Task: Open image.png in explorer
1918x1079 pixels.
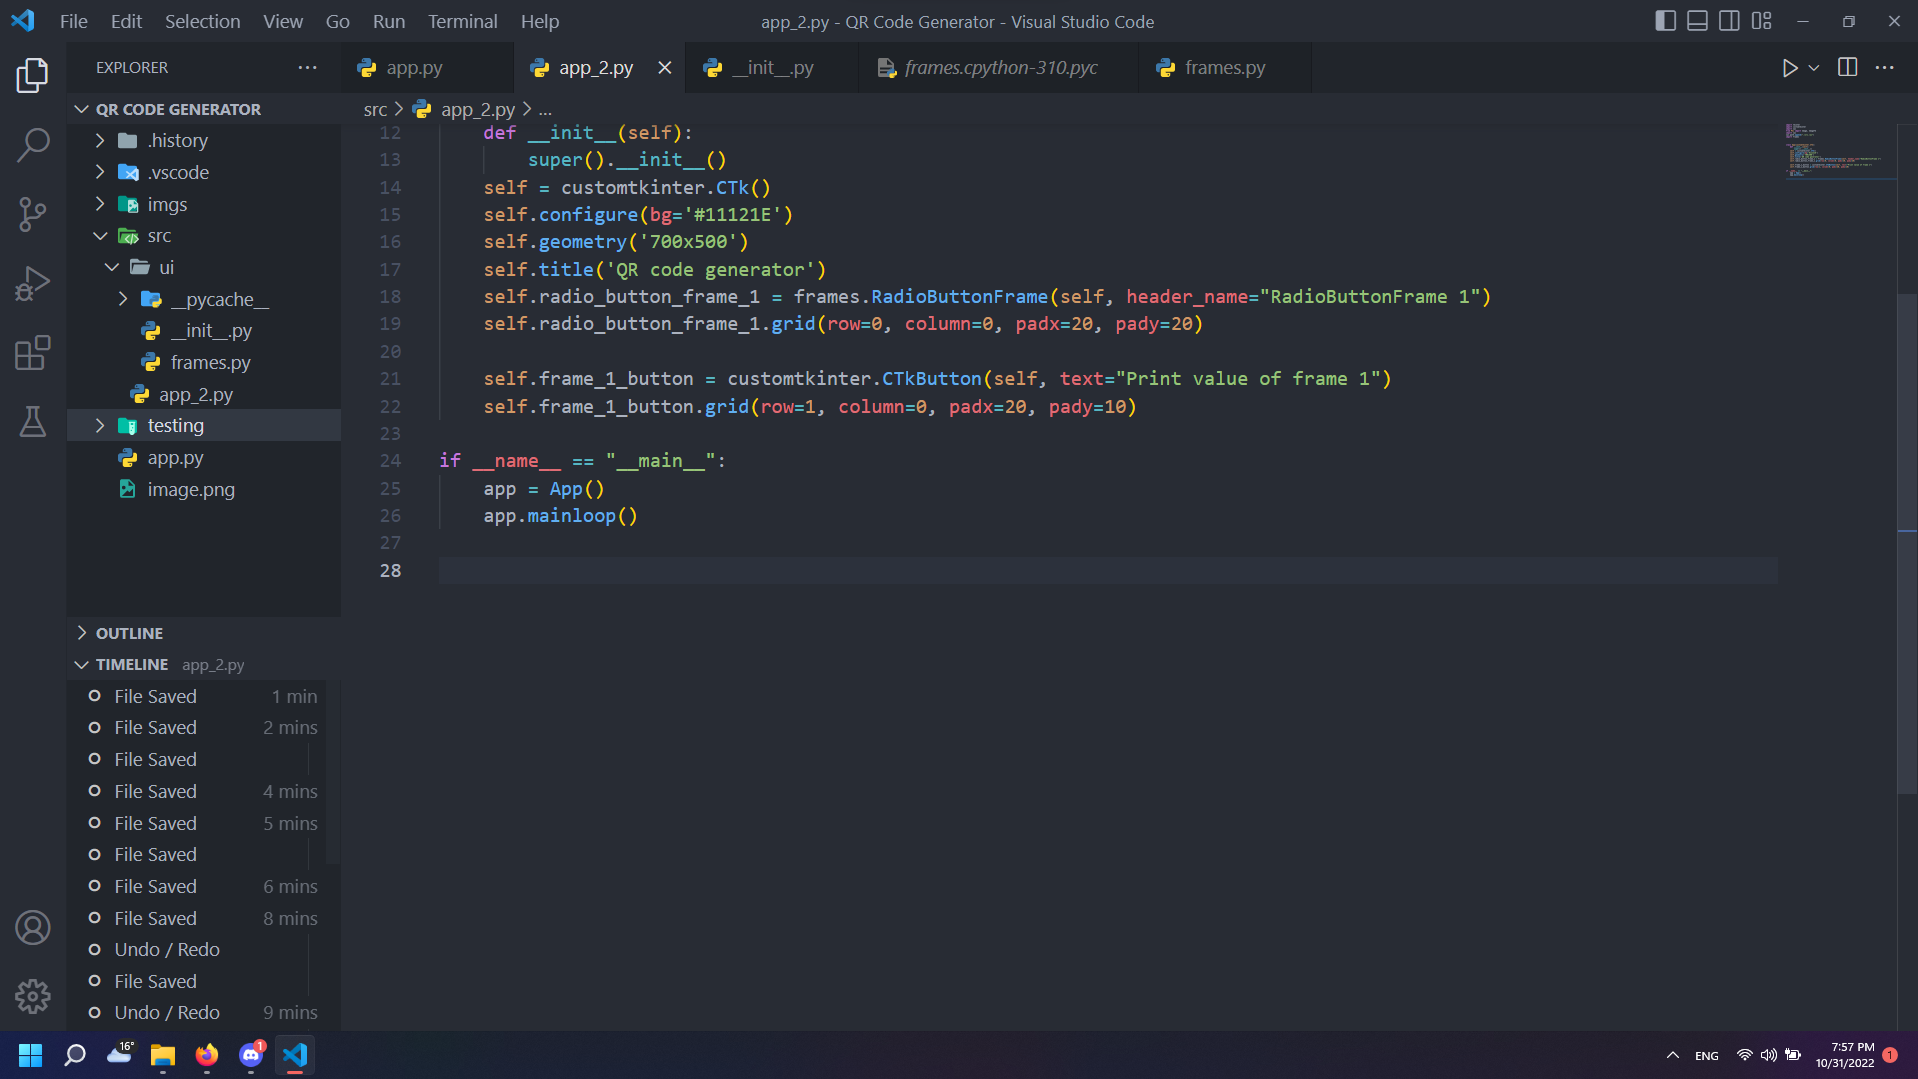Action: [191, 489]
